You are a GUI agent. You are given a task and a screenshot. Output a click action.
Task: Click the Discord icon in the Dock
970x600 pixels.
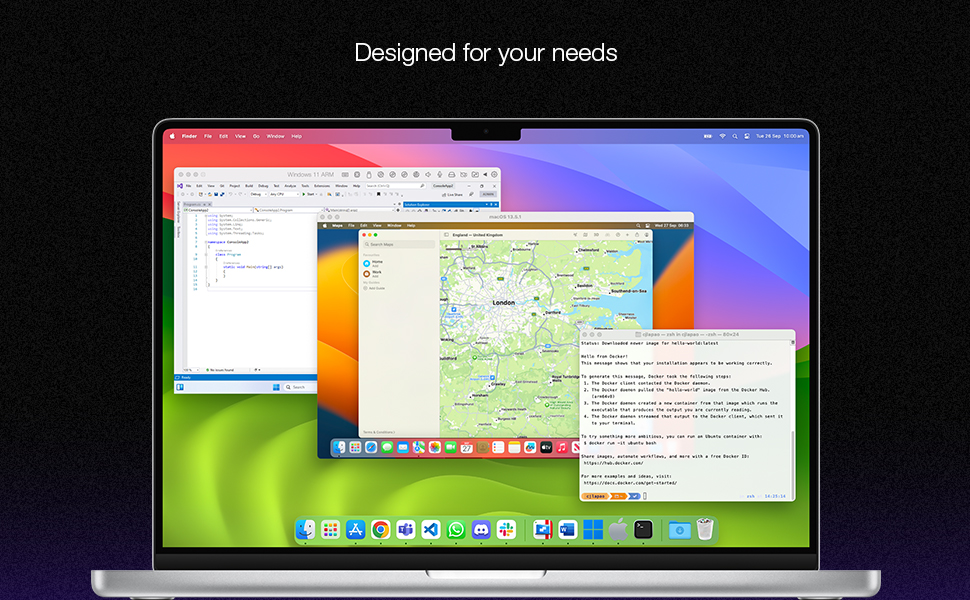(481, 529)
